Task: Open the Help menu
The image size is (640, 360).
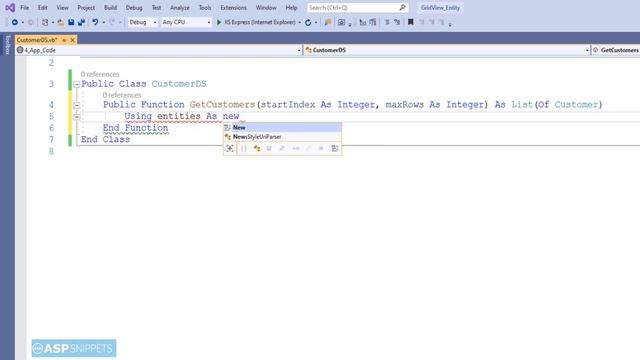Action: (x=291, y=8)
